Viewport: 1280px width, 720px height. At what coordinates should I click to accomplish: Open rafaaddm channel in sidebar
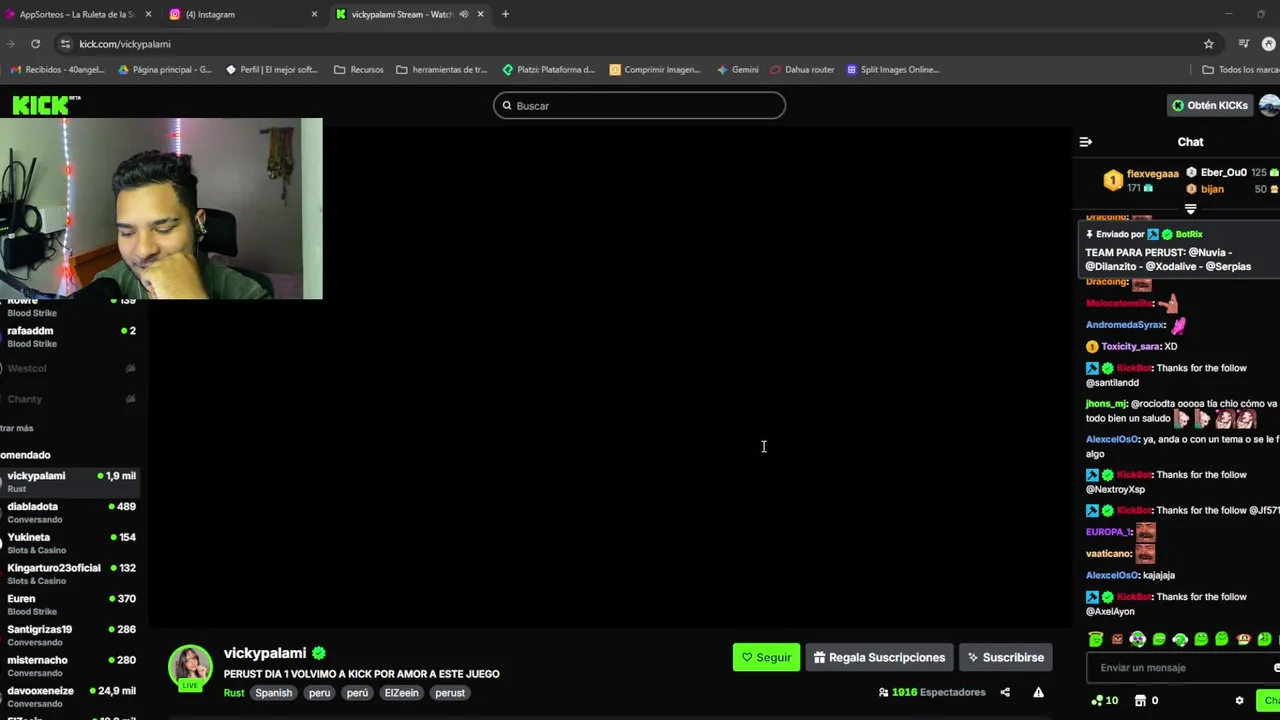tap(70, 337)
